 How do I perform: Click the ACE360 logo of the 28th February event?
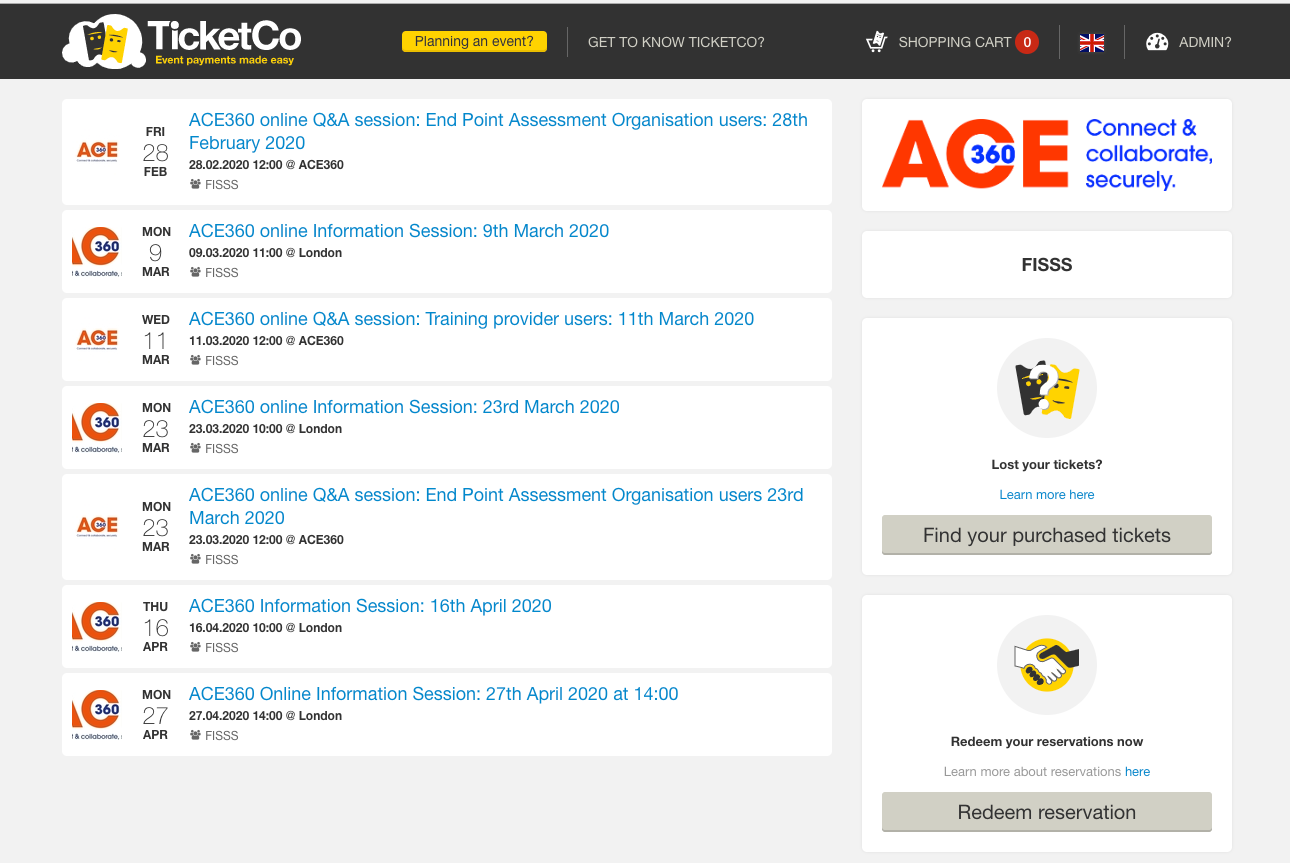(97, 151)
